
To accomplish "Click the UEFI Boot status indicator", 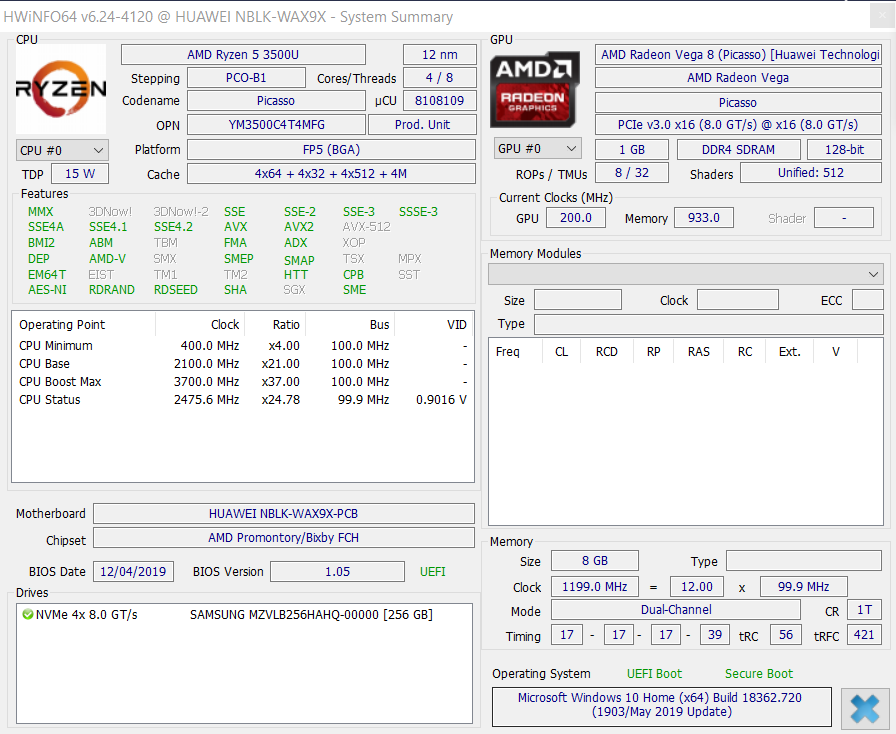I will (x=654, y=674).
